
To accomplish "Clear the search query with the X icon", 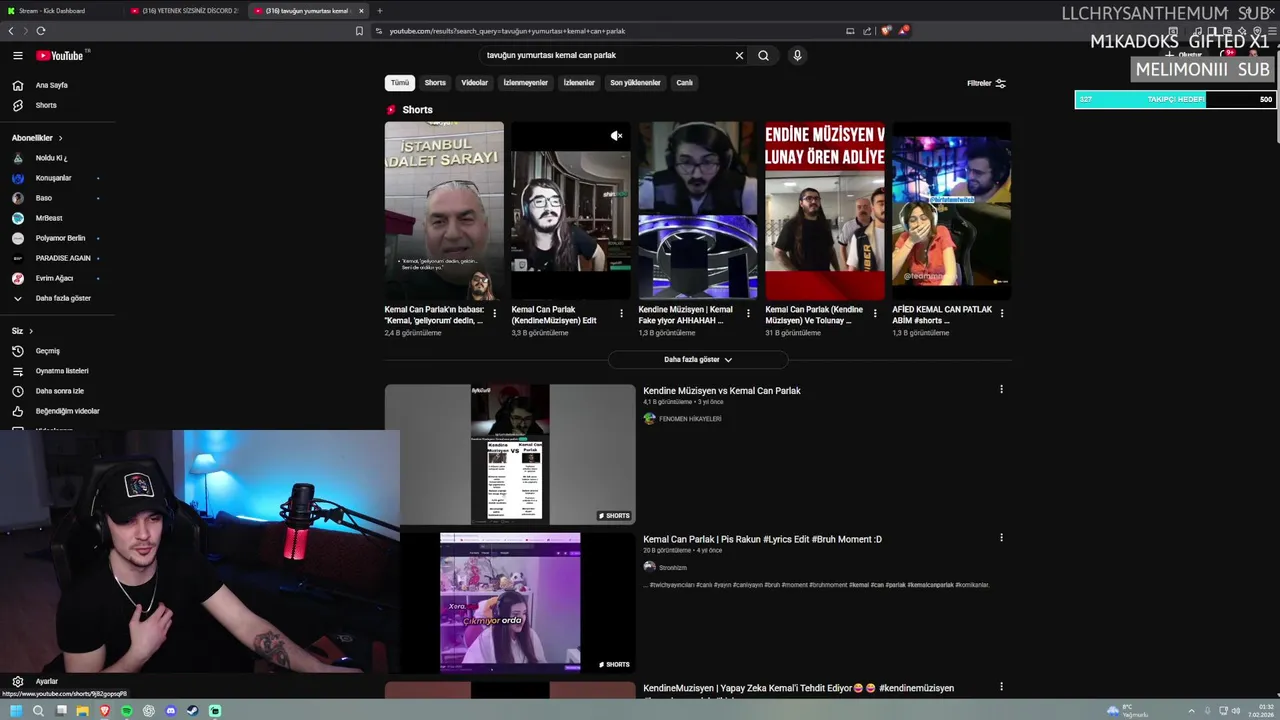I will click(739, 56).
